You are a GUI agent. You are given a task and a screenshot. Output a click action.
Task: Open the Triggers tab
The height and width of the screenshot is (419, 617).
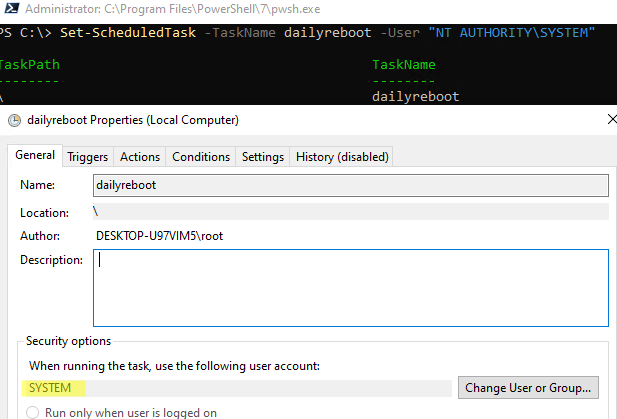(x=88, y=157)
